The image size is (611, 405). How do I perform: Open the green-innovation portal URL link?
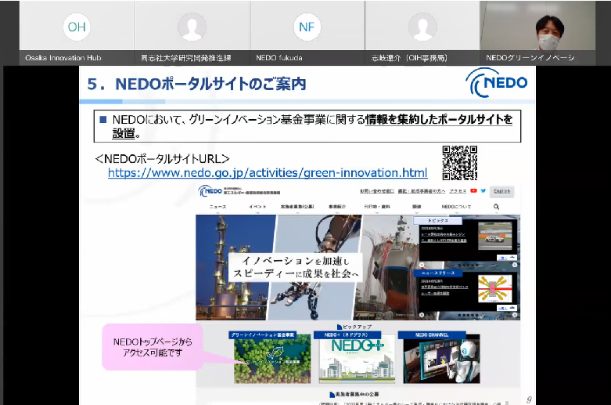(267, 173)
